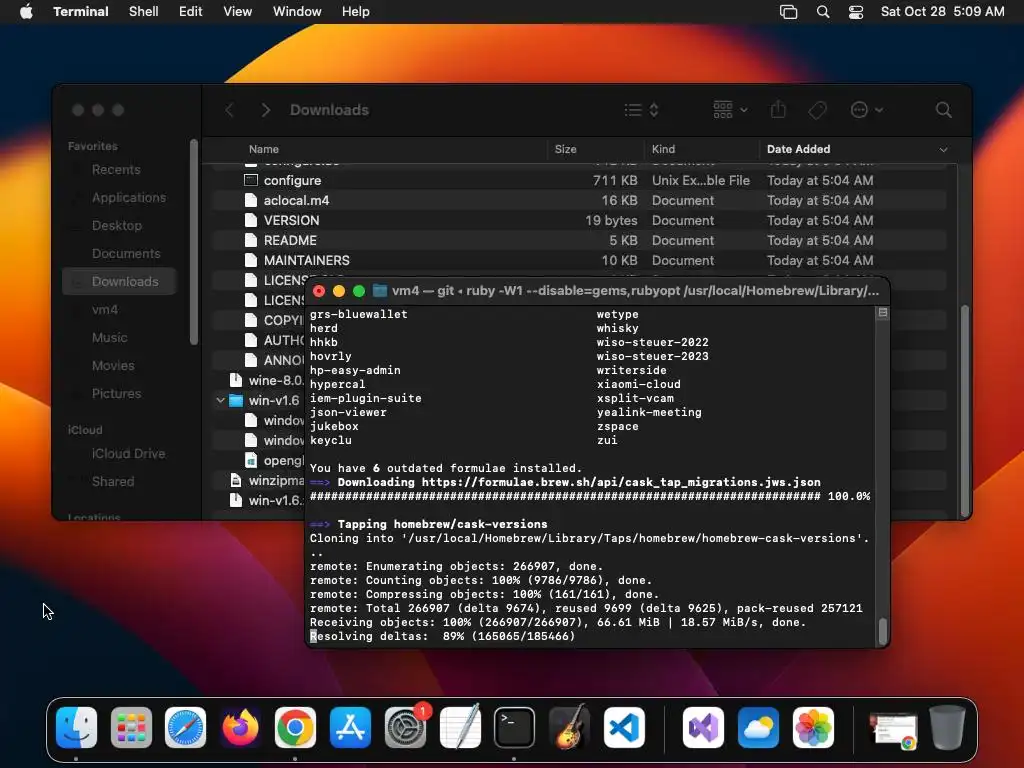This screenshot has height=768, width=1024.
Task: Select the MAINTAINERS file
Action: point(579,261)
